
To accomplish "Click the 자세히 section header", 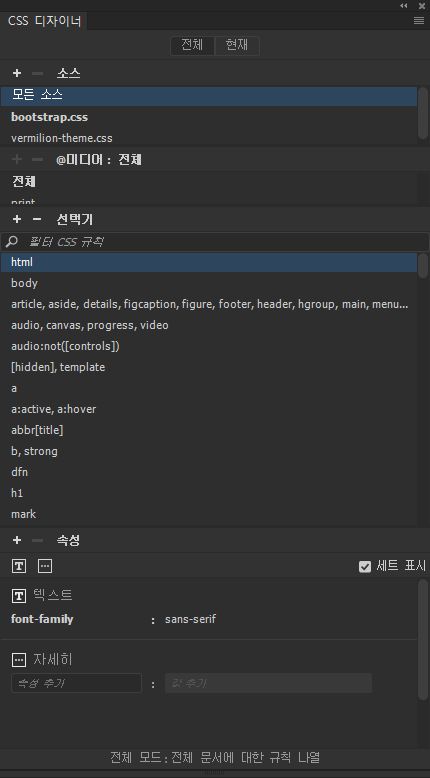I will (x=53, y=659).
